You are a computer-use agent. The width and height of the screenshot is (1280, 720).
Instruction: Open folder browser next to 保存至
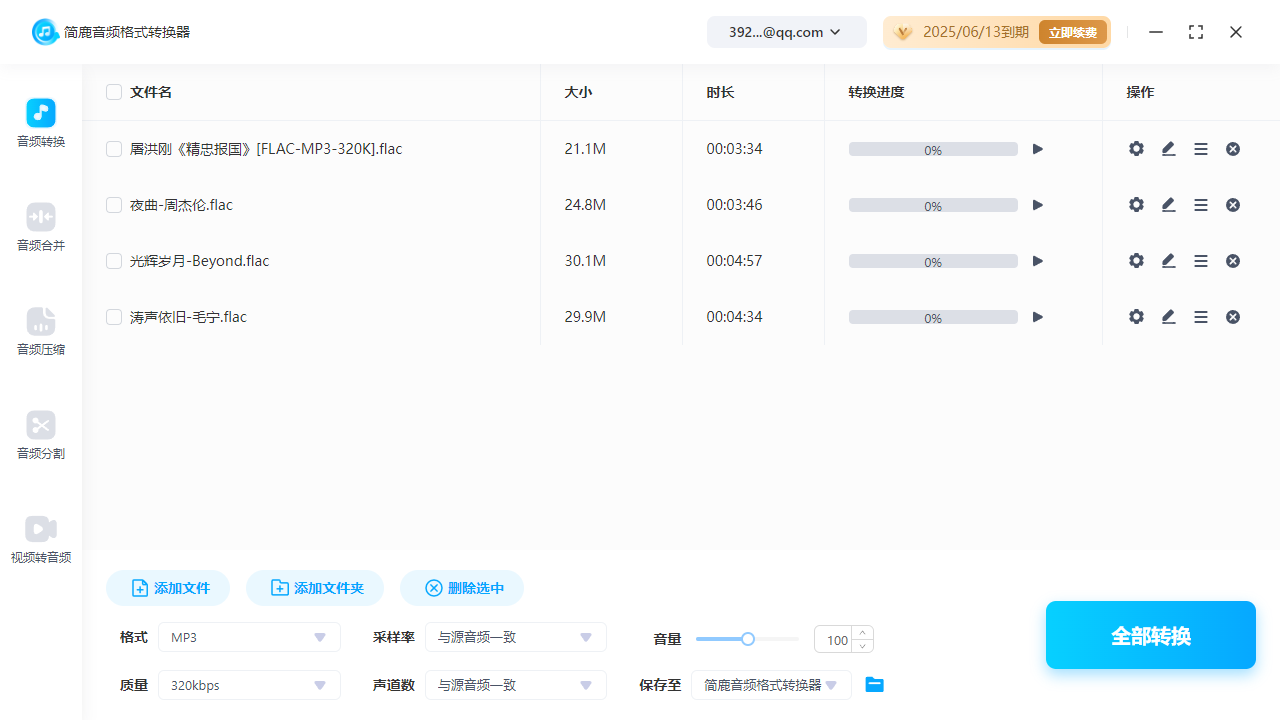point(874,684)
